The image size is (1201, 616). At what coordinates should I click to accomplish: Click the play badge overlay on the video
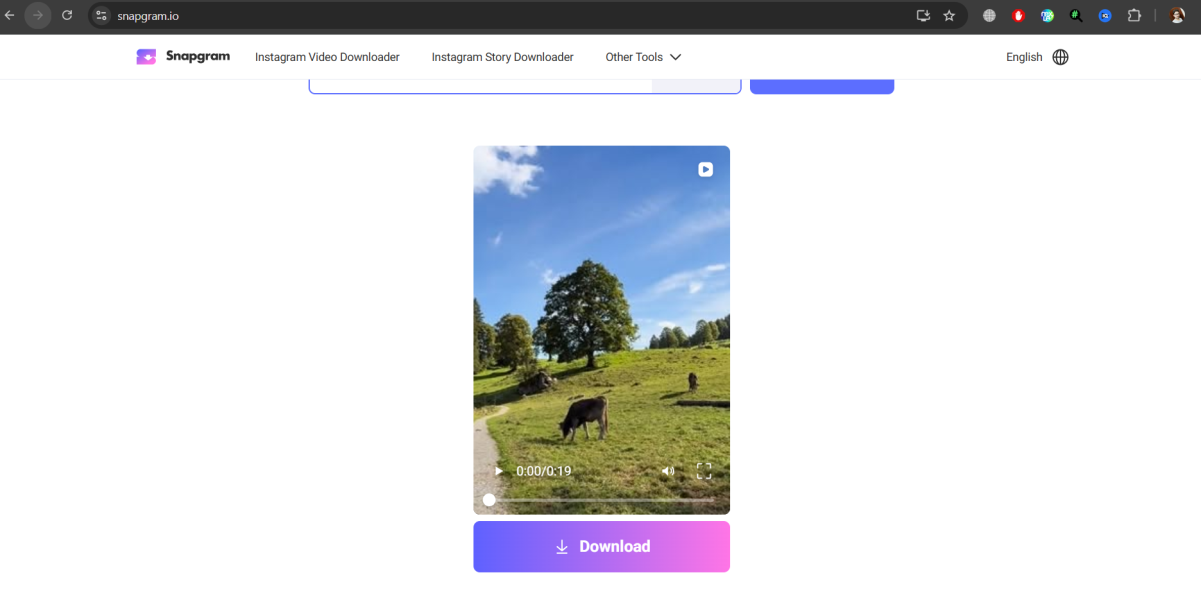[706, 169]
